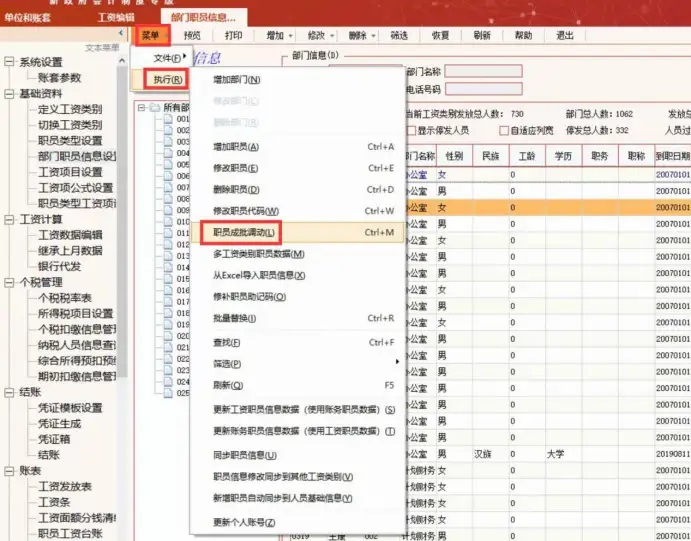Click the 性别 column header
Screen dimensions: 691x541
[454, 156]
